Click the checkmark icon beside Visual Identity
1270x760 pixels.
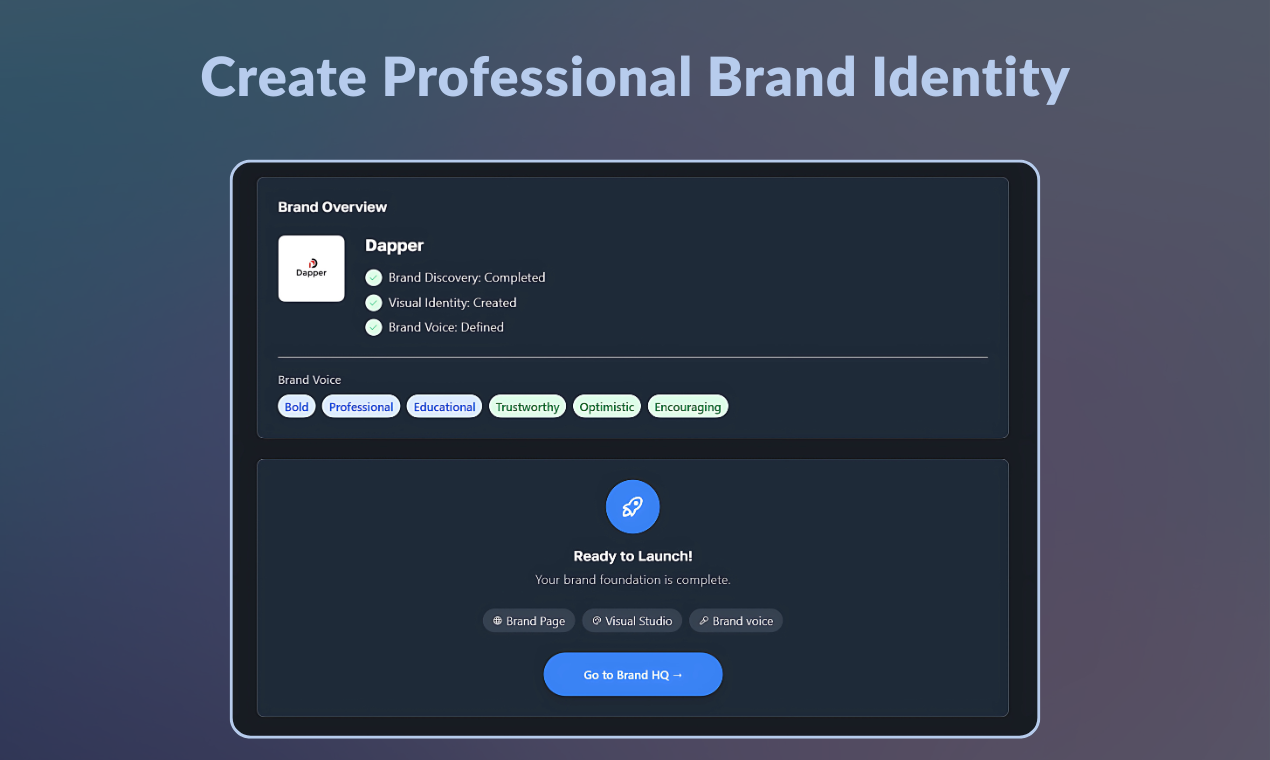[x=373, y=302]
